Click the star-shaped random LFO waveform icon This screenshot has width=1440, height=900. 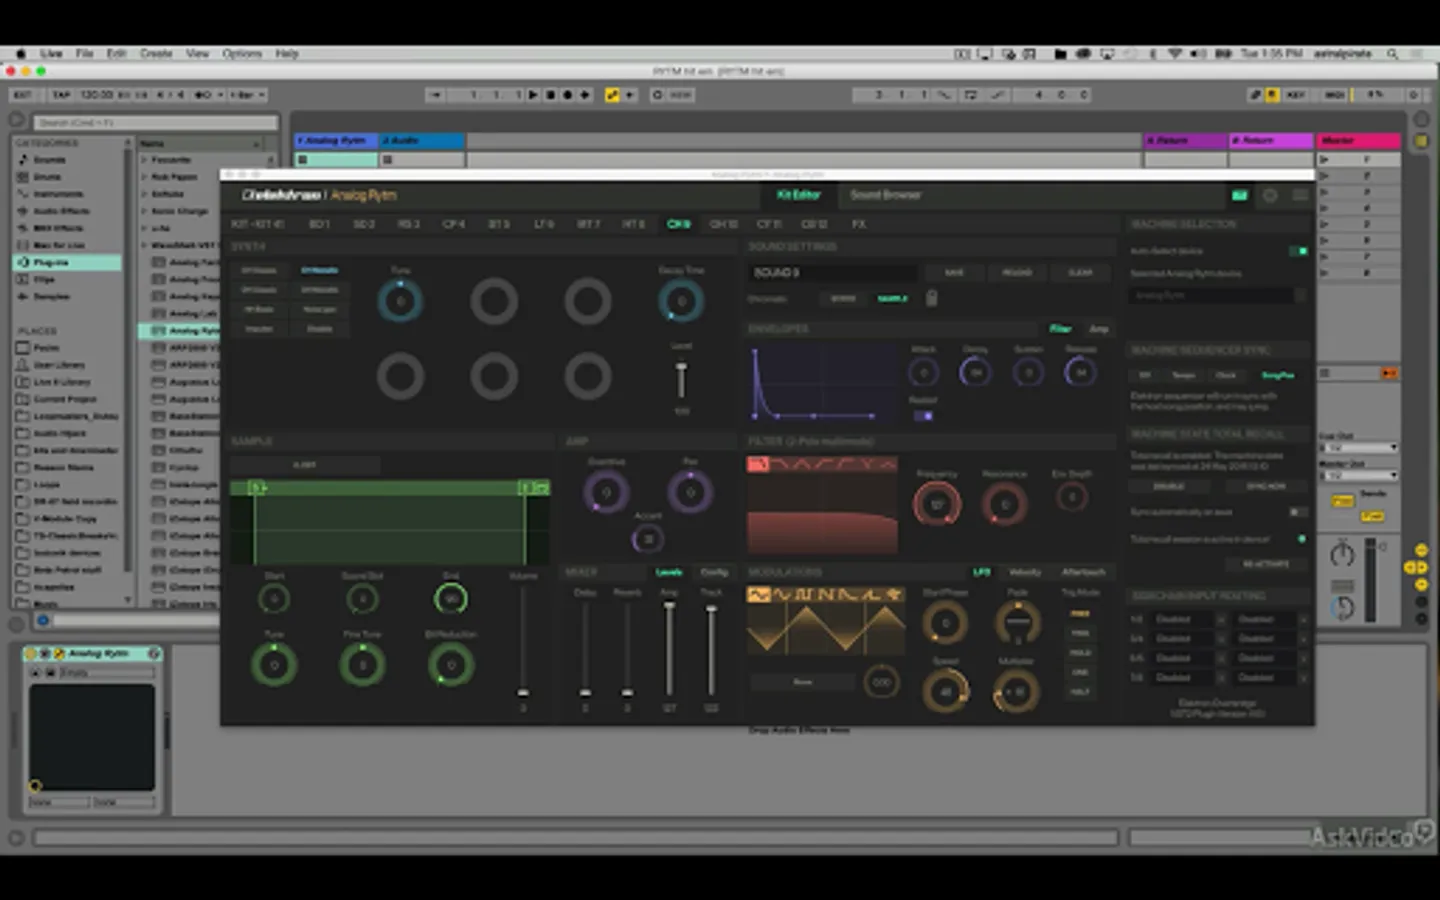pos(895,595)
